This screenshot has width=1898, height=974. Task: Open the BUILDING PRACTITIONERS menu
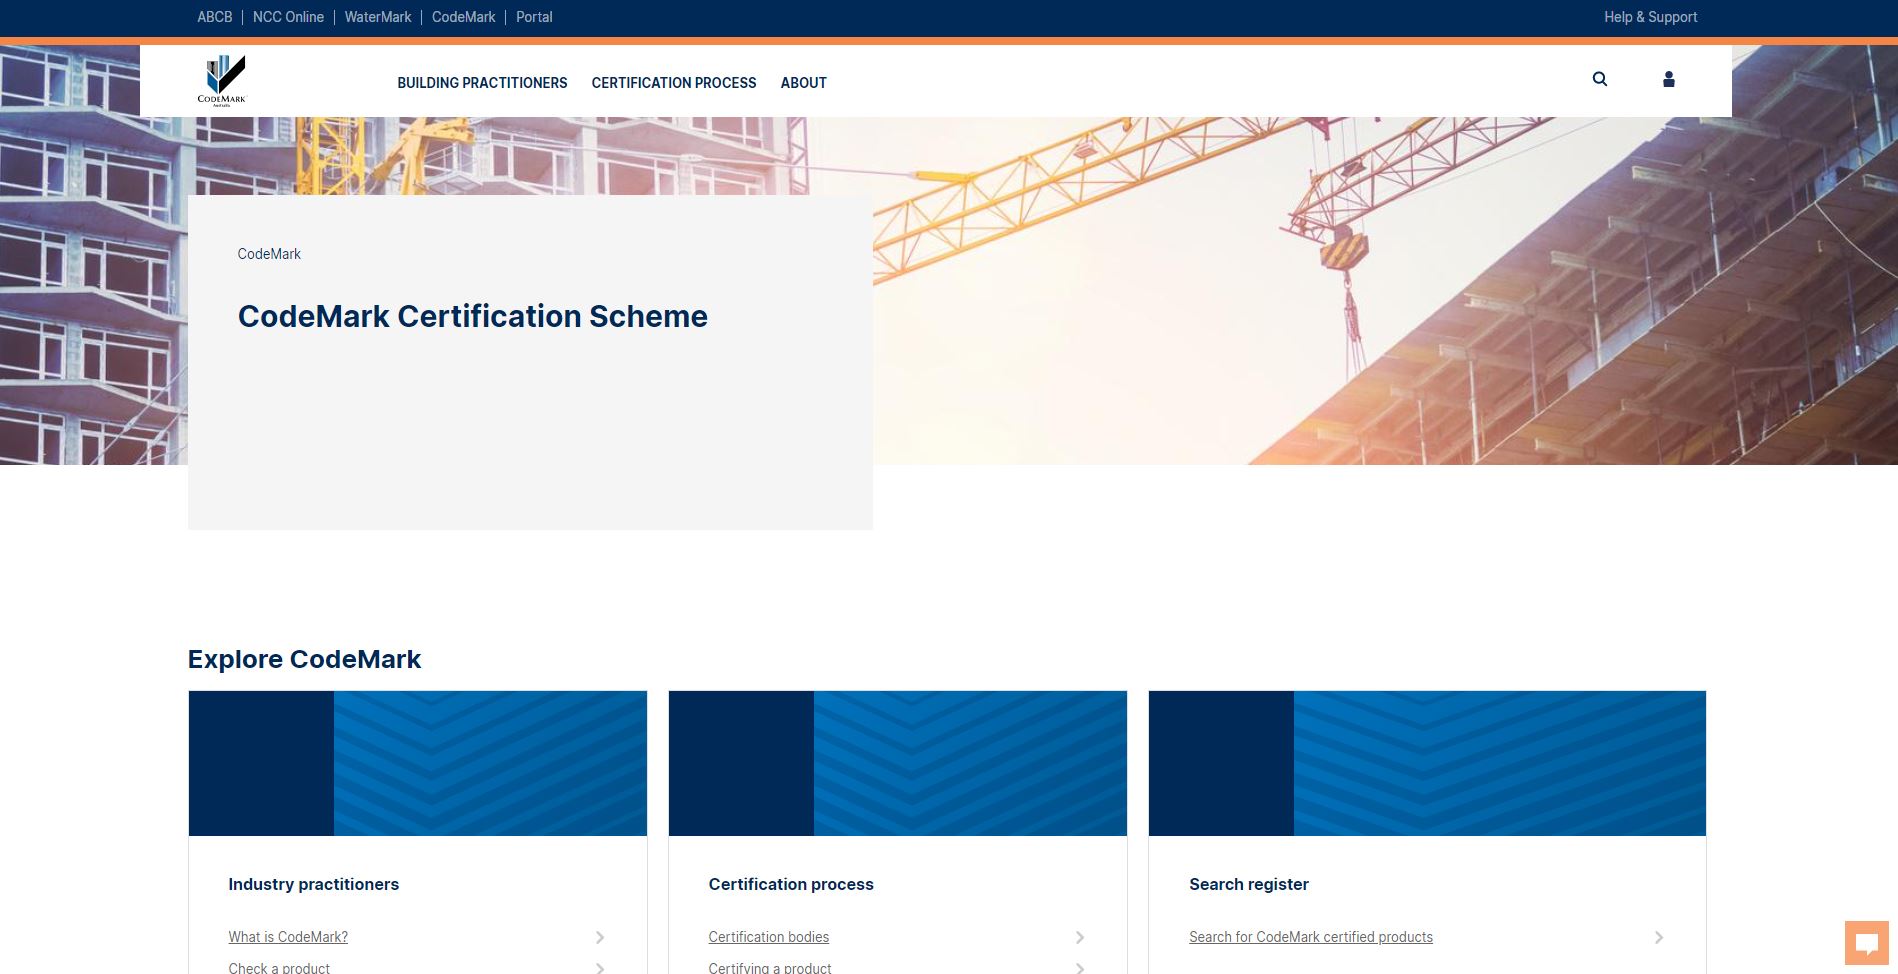coord(482,83)
